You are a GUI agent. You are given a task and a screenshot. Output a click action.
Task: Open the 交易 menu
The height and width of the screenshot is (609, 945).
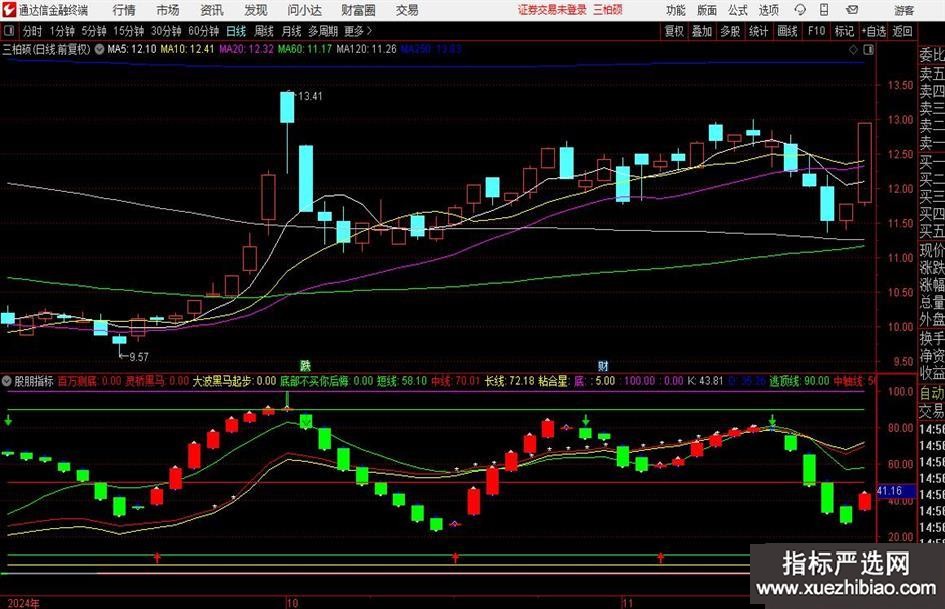point(407,10)
